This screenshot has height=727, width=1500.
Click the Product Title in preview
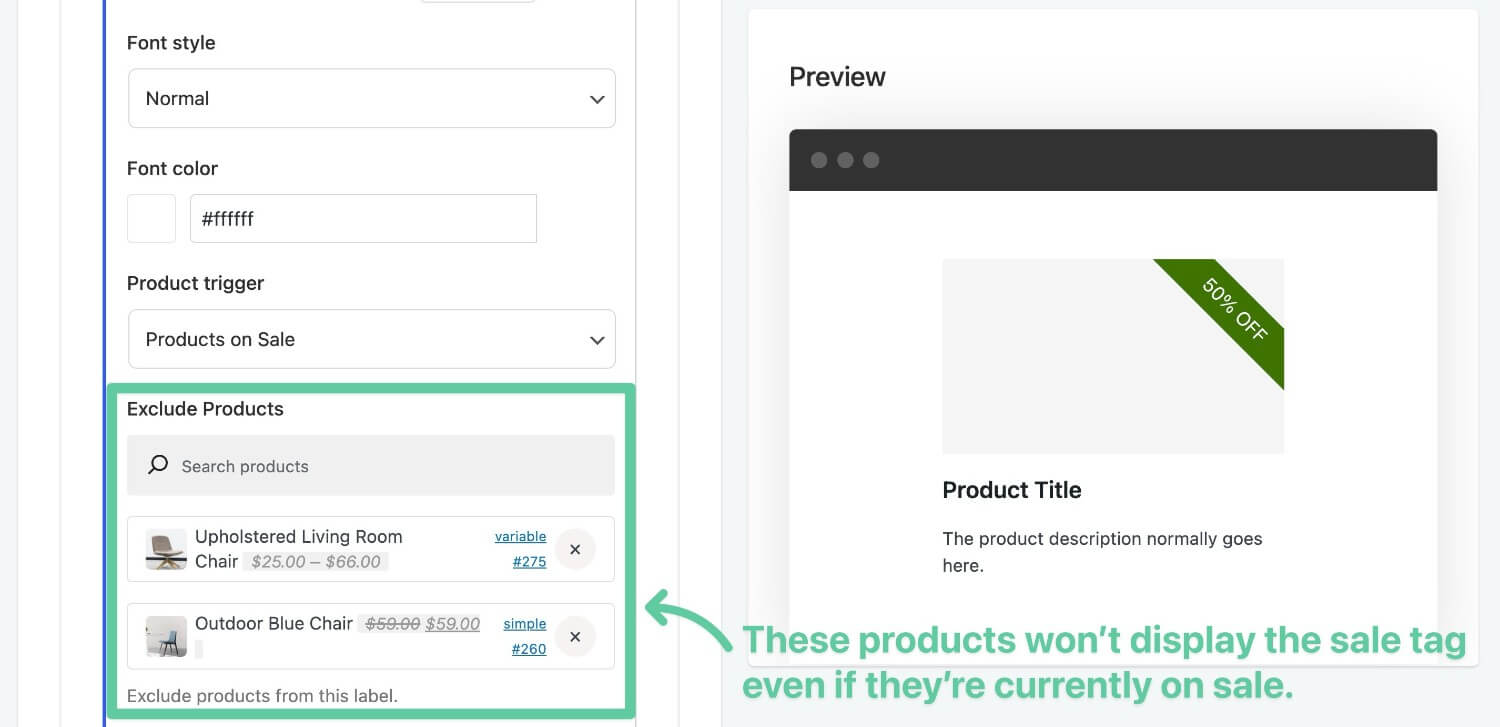[1012, 490]
